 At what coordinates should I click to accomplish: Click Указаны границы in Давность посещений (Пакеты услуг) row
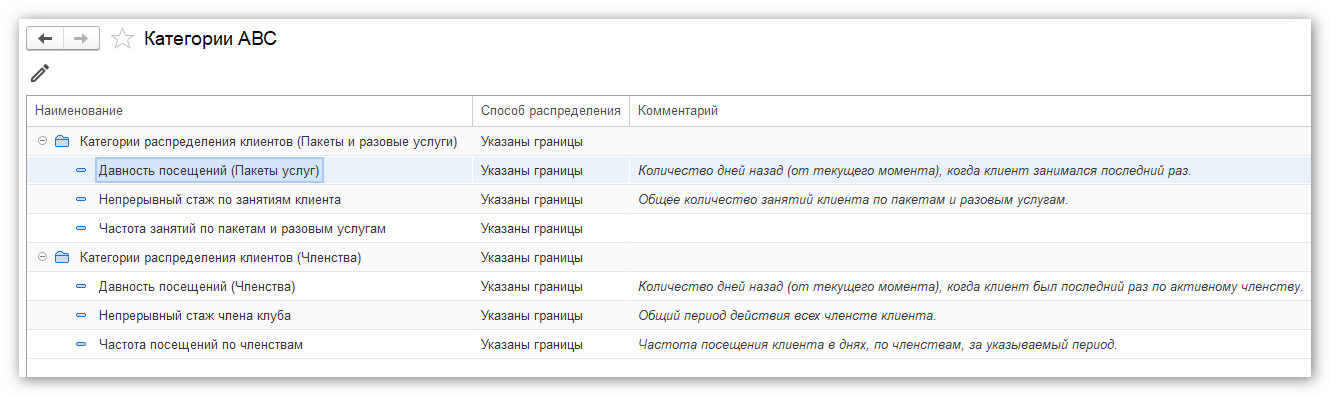click(x=531, y=171)
